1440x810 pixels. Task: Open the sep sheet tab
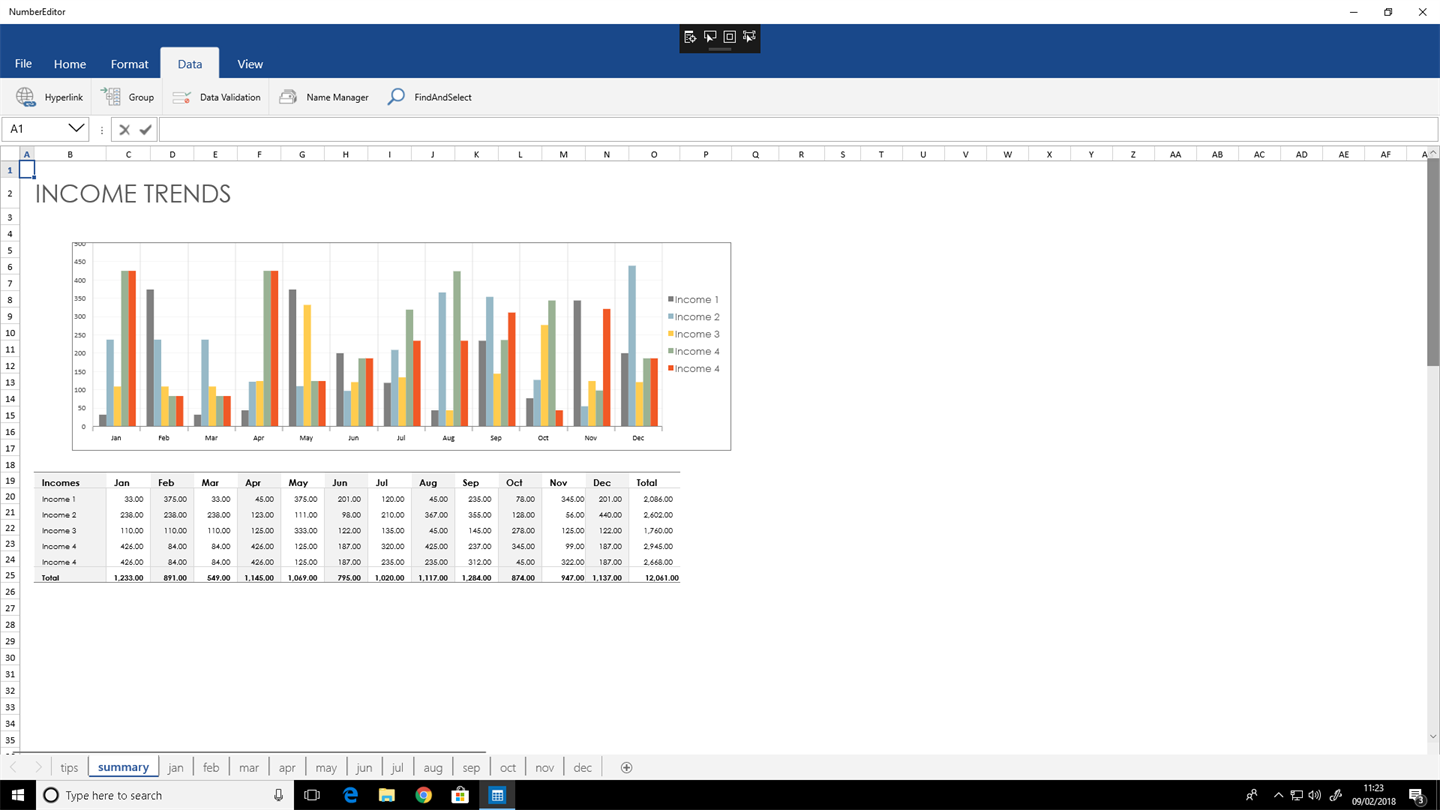[x=471, y=768]
